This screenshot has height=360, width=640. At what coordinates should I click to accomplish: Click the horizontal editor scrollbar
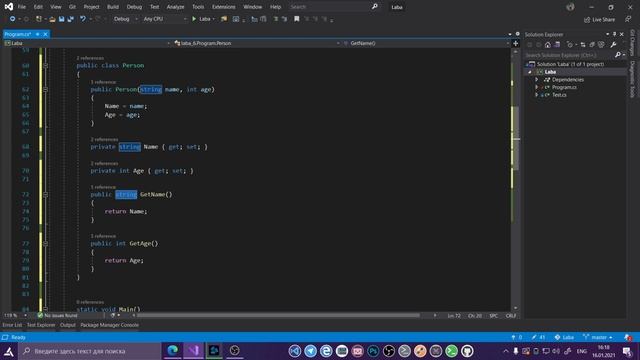tap(279, 316)
